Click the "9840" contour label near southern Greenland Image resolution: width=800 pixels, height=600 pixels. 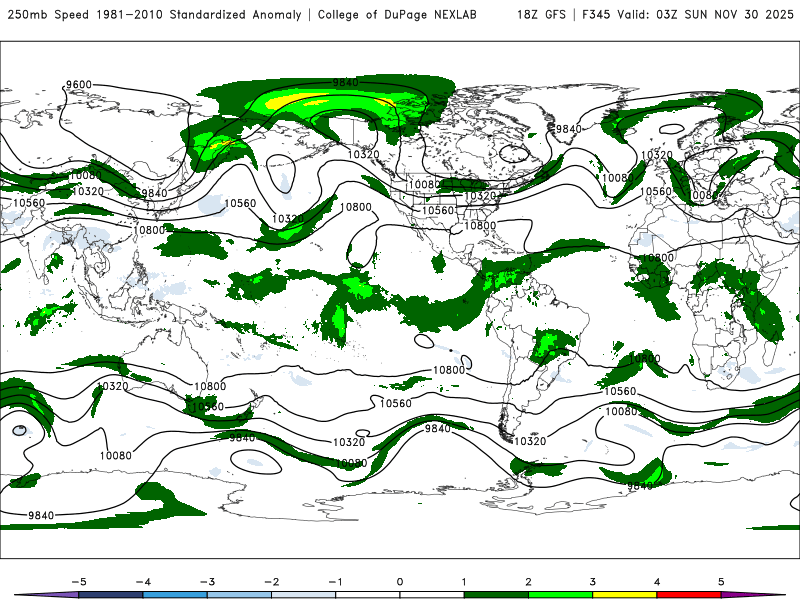click(x=568, y=129)
